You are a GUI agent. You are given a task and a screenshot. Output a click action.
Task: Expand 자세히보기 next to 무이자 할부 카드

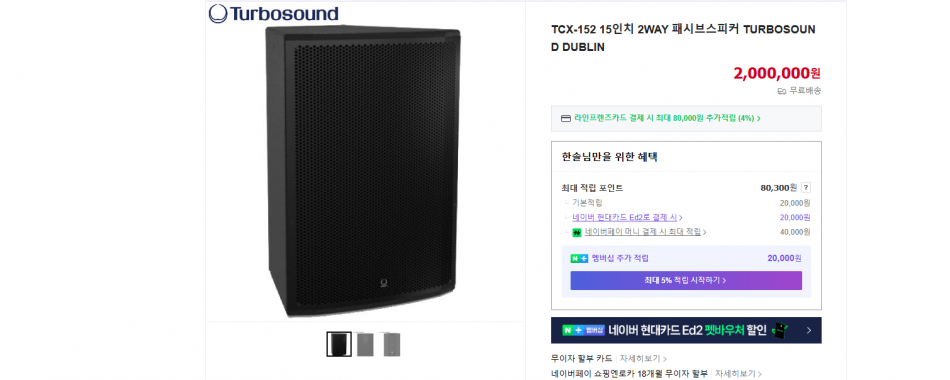click(643, 359)
